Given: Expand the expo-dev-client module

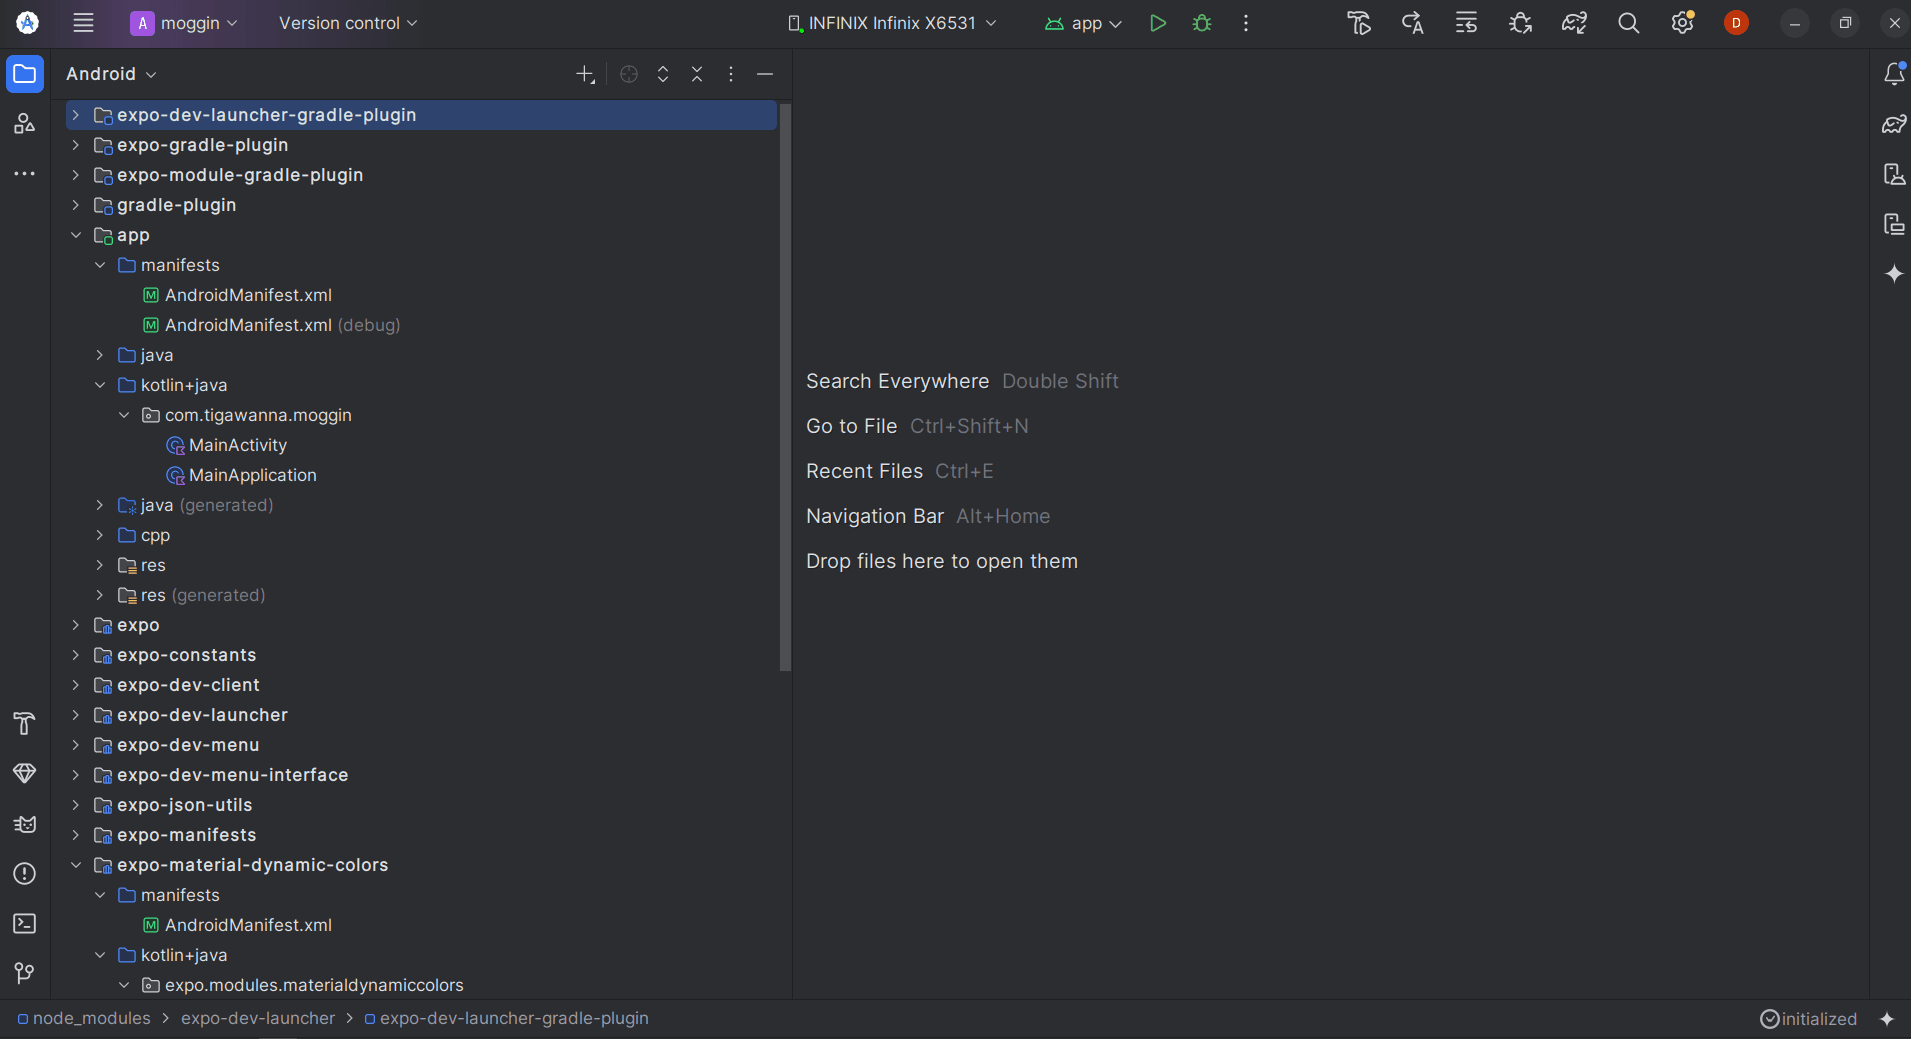Looking at the screenshot, I should coord(76,685).
